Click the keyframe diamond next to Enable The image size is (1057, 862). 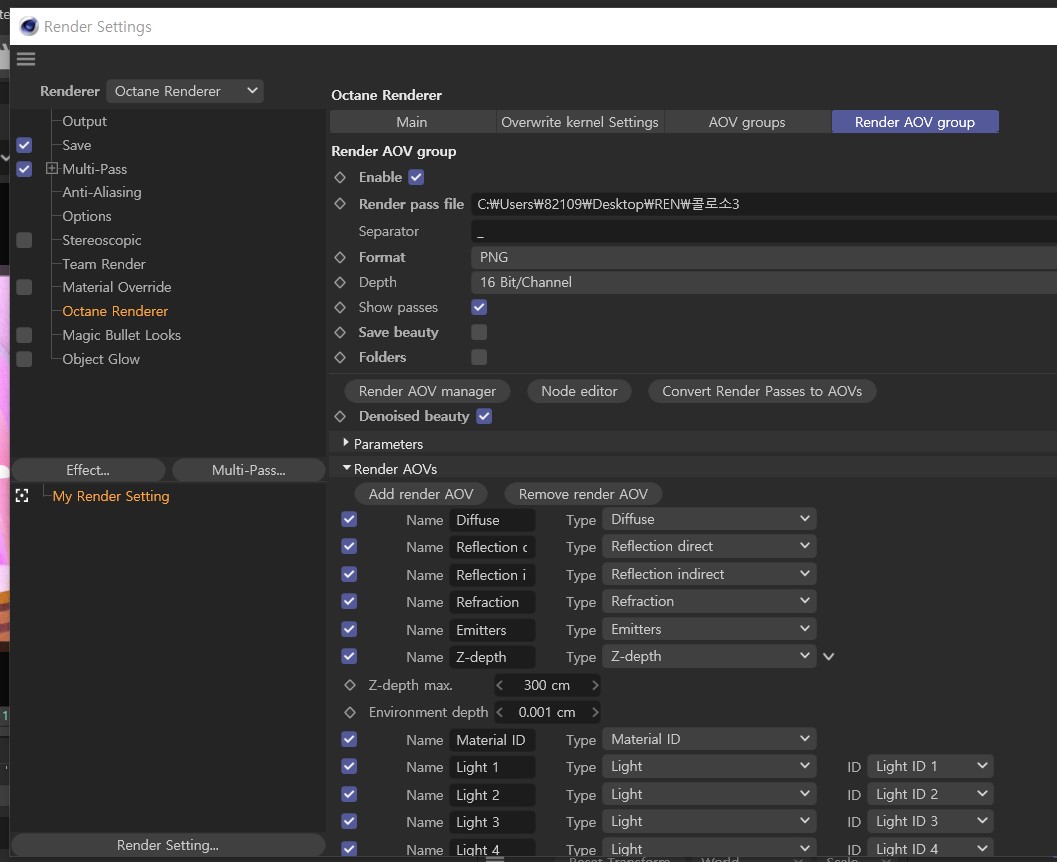(x=340, y=177)
